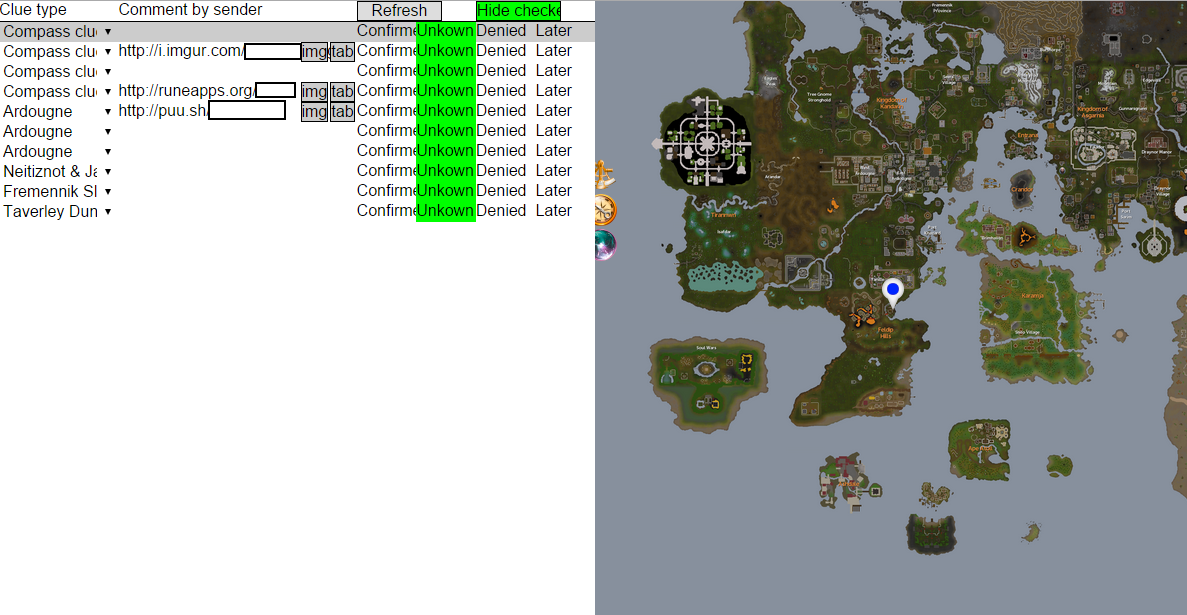The width and height of the screenshot is (1187, 615).
Task: Click the blue location marker on the map
Action: point(893,292)
